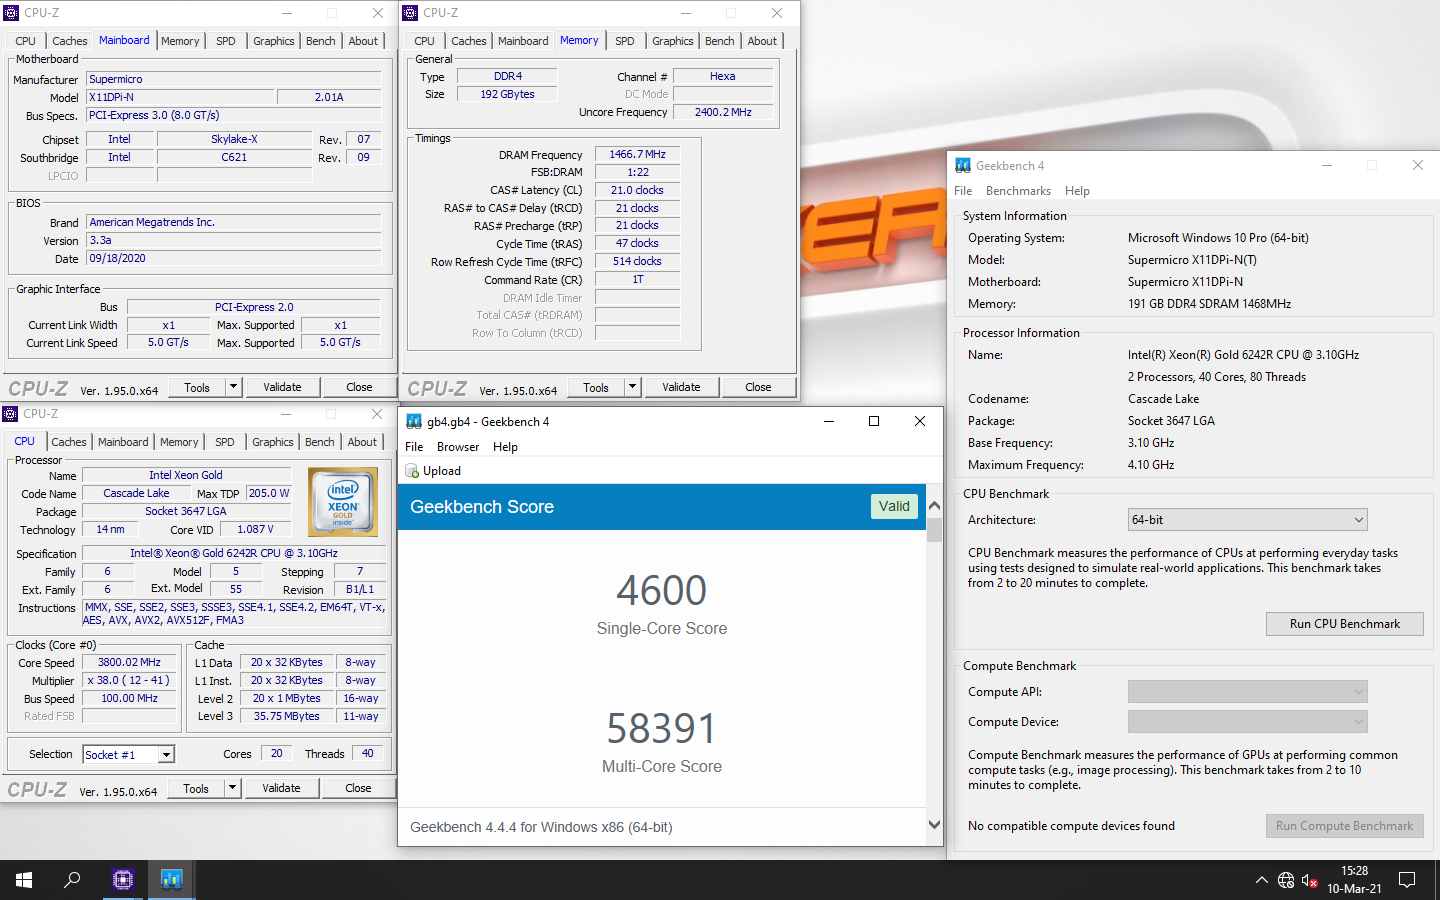Screen dimensions: 1440x900
Task: Click the Channel # value Hexa
Action: (x=723, y=76)
